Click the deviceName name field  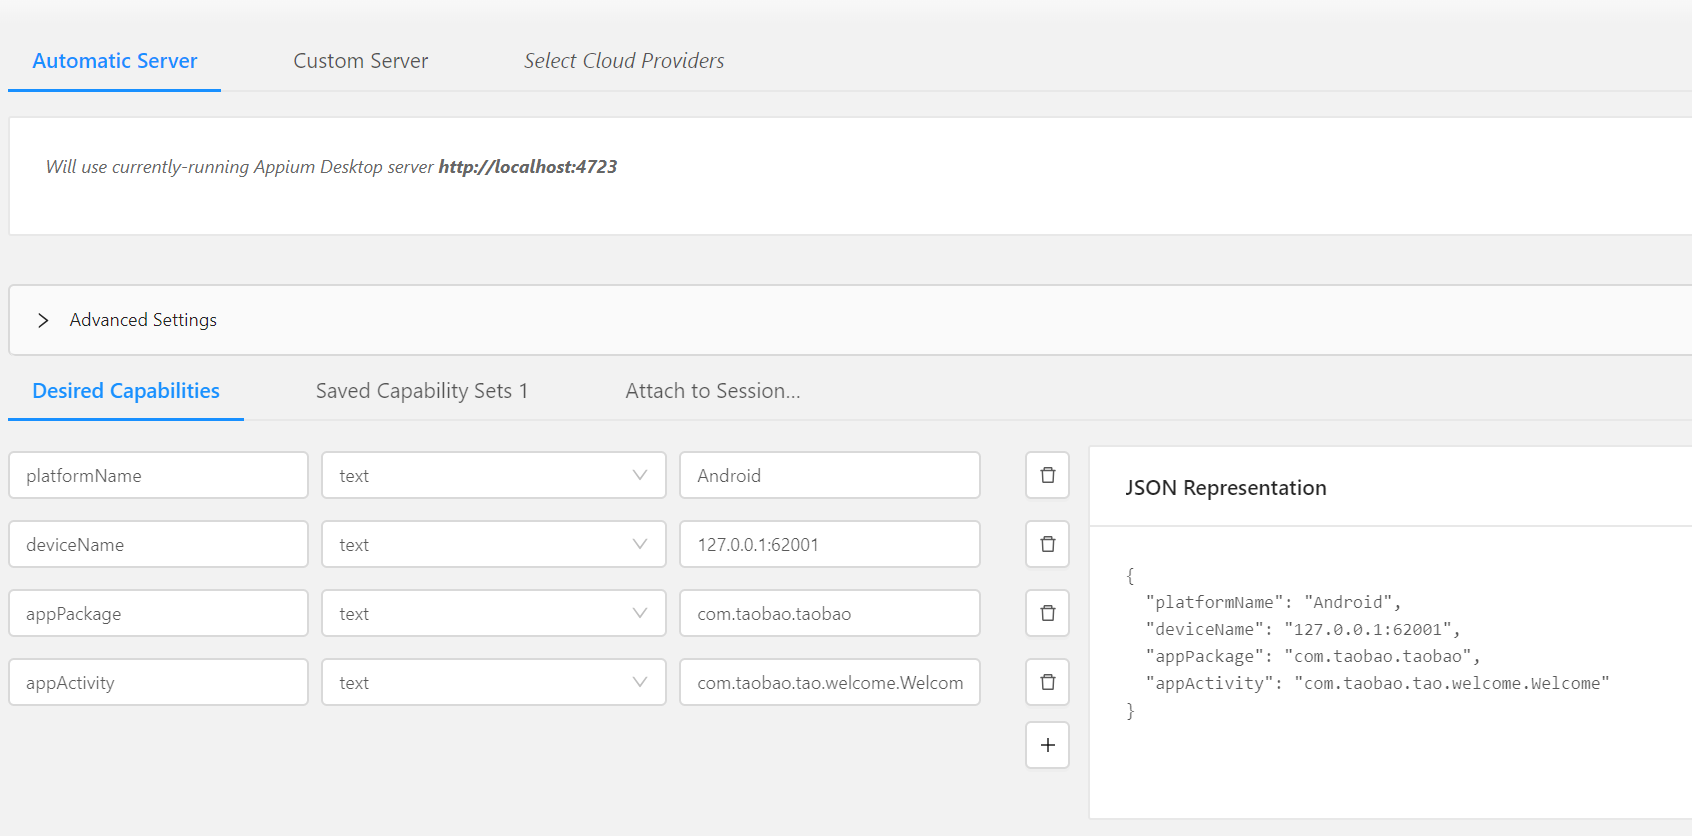[x=158, y=544]
